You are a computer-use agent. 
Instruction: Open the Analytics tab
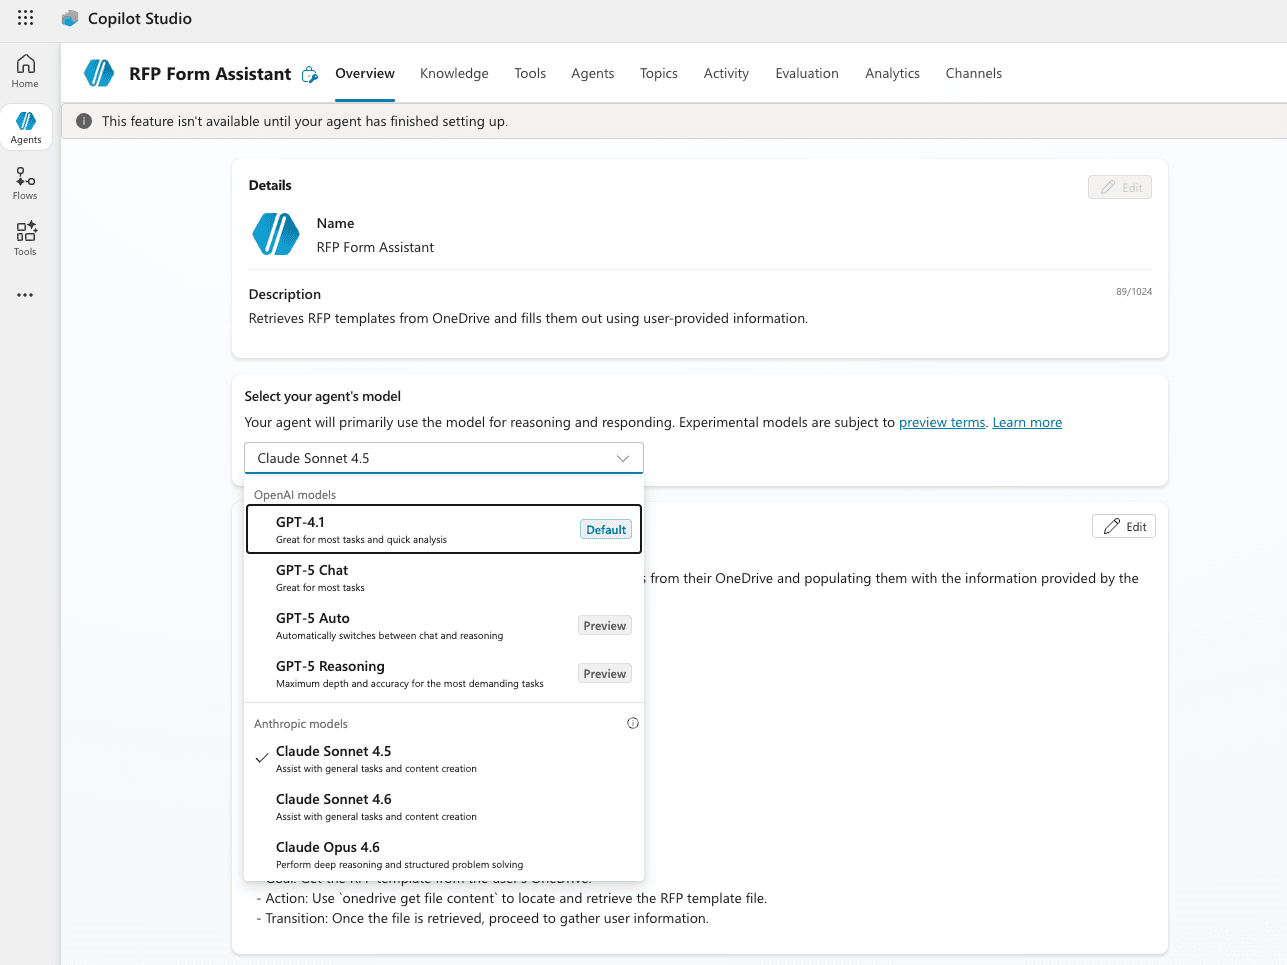892,73
